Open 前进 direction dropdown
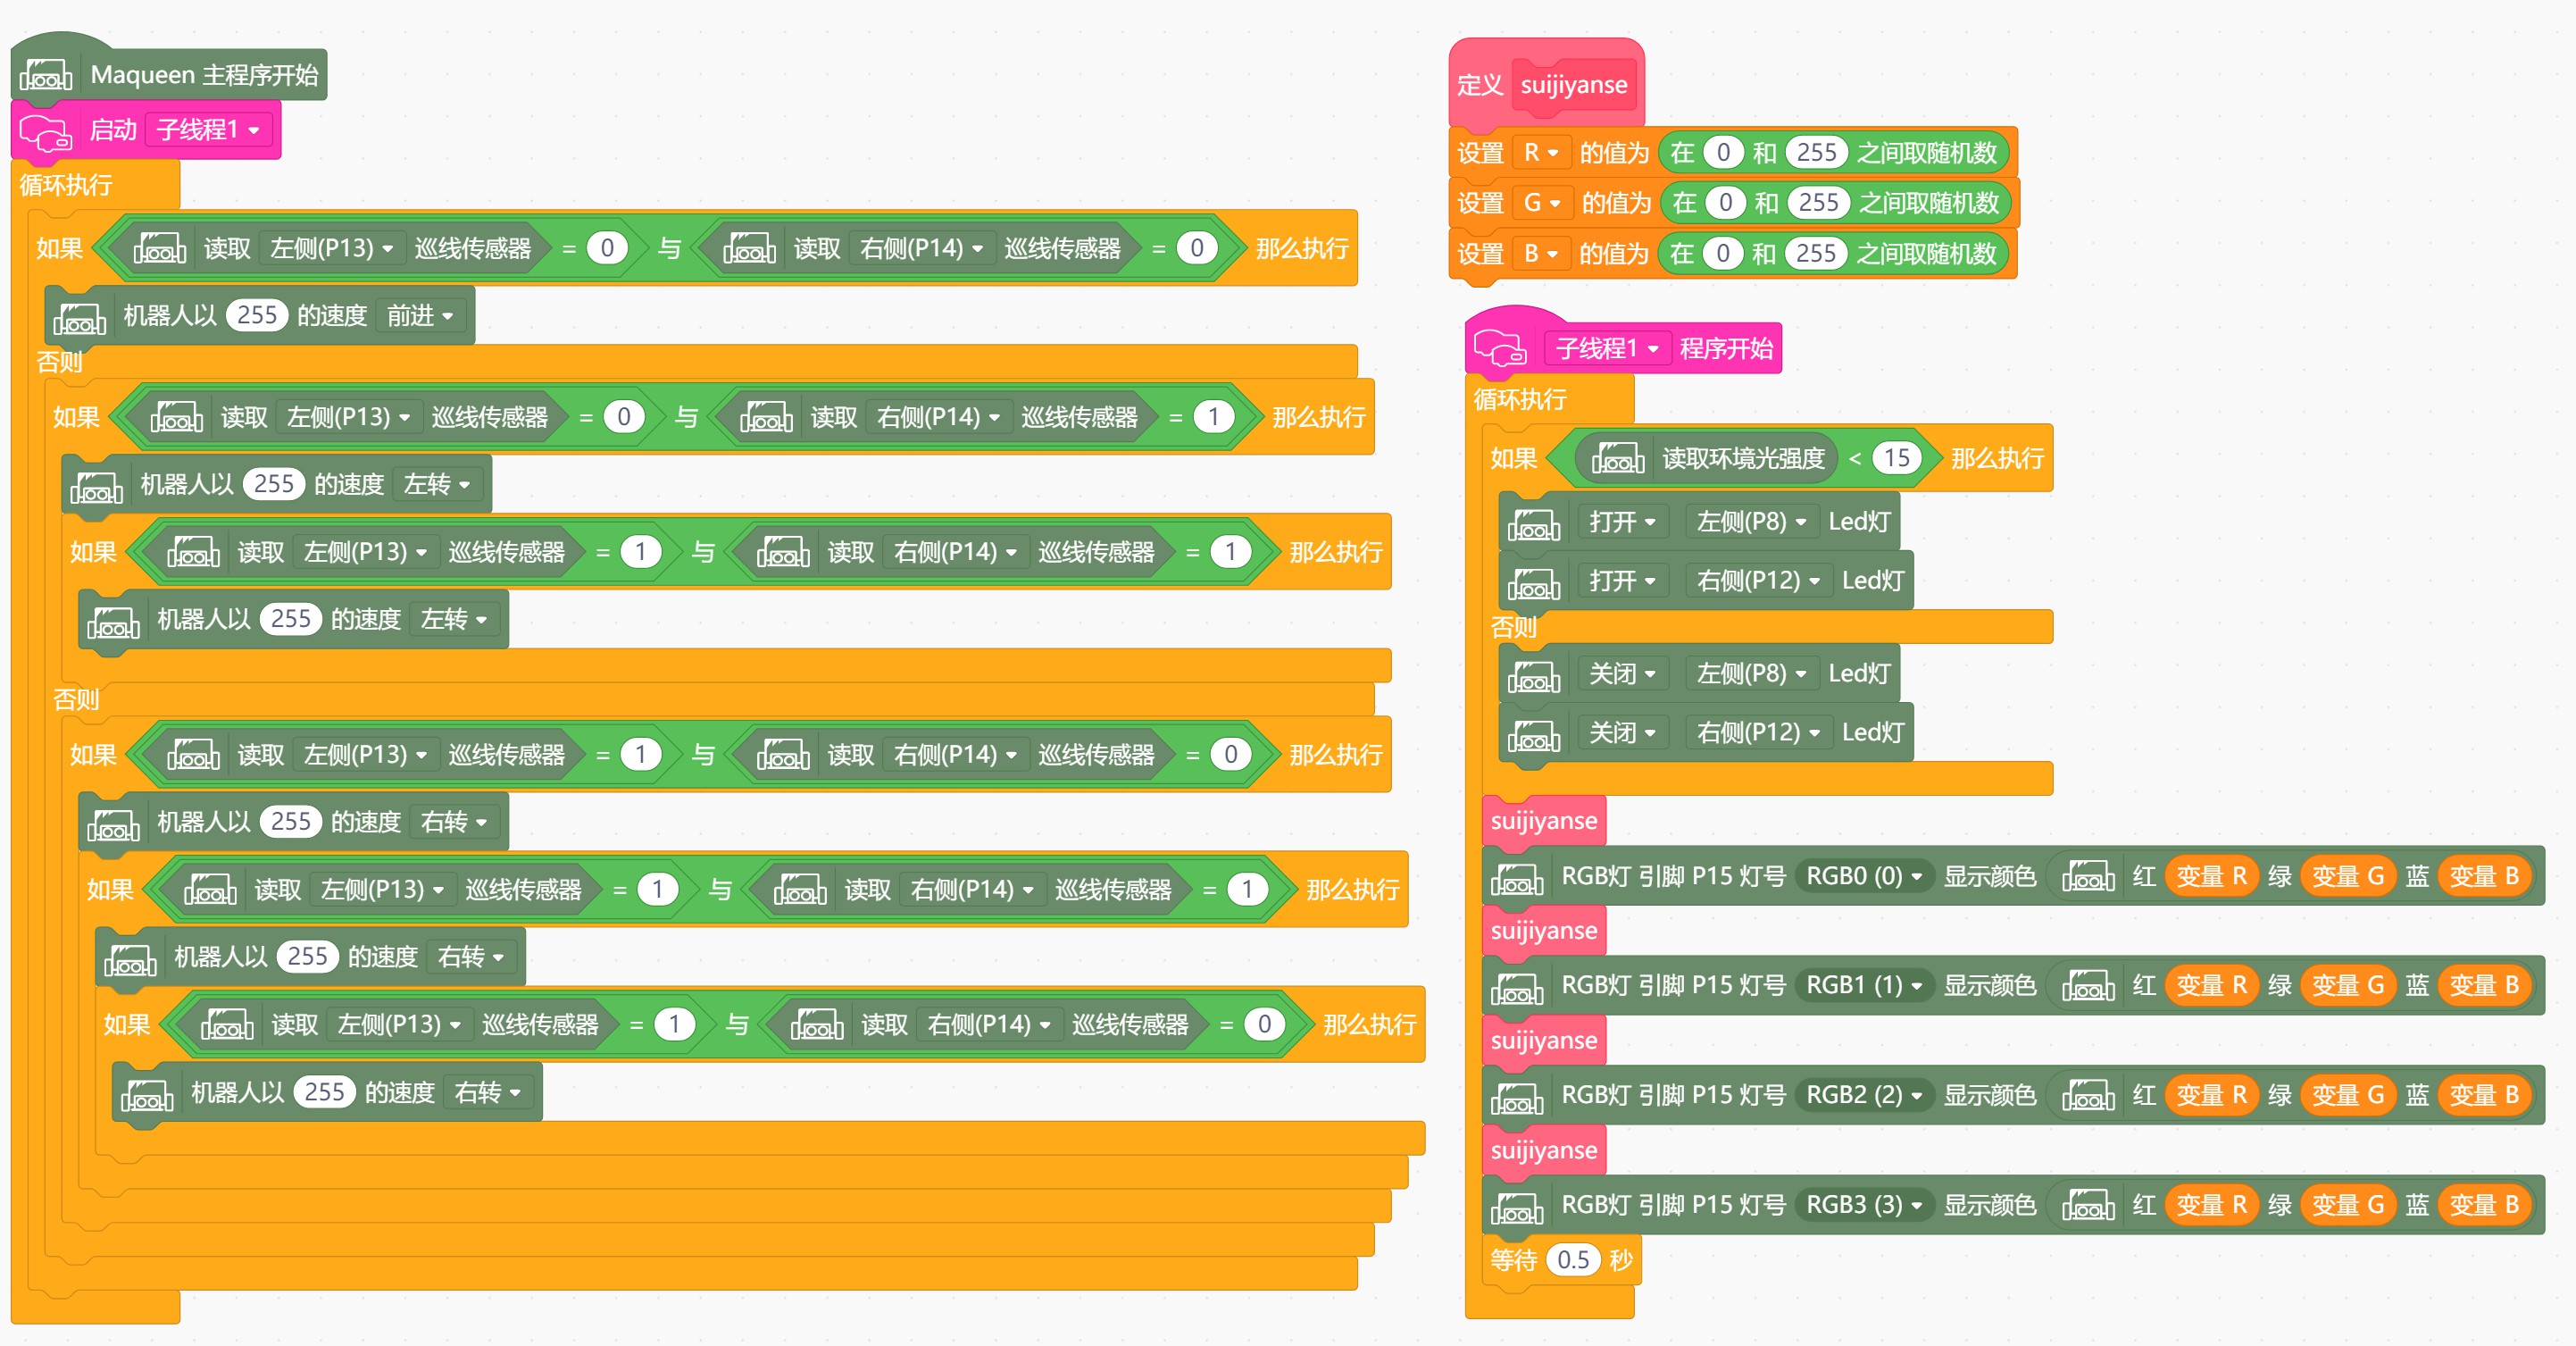2576x1346 pixels. click(x=420, y=316)
